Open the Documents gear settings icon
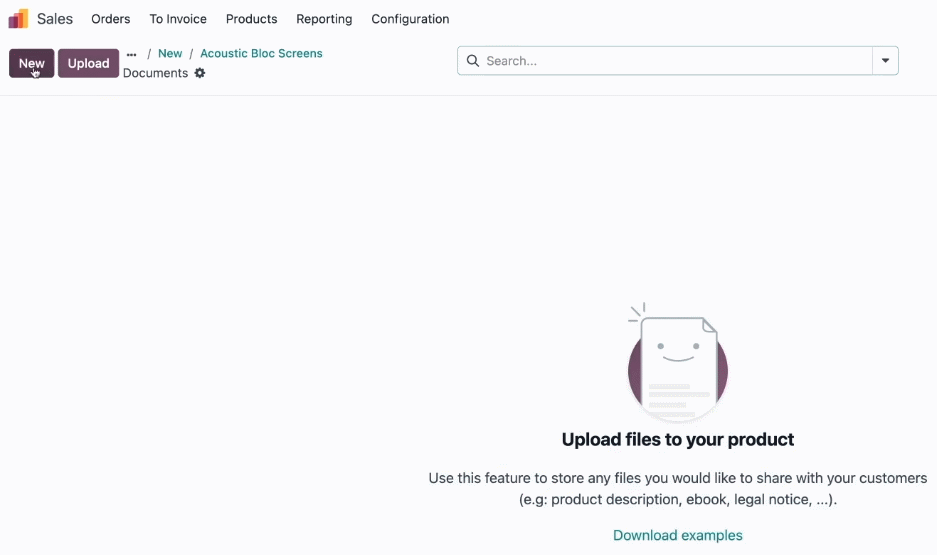 point(200,73)
